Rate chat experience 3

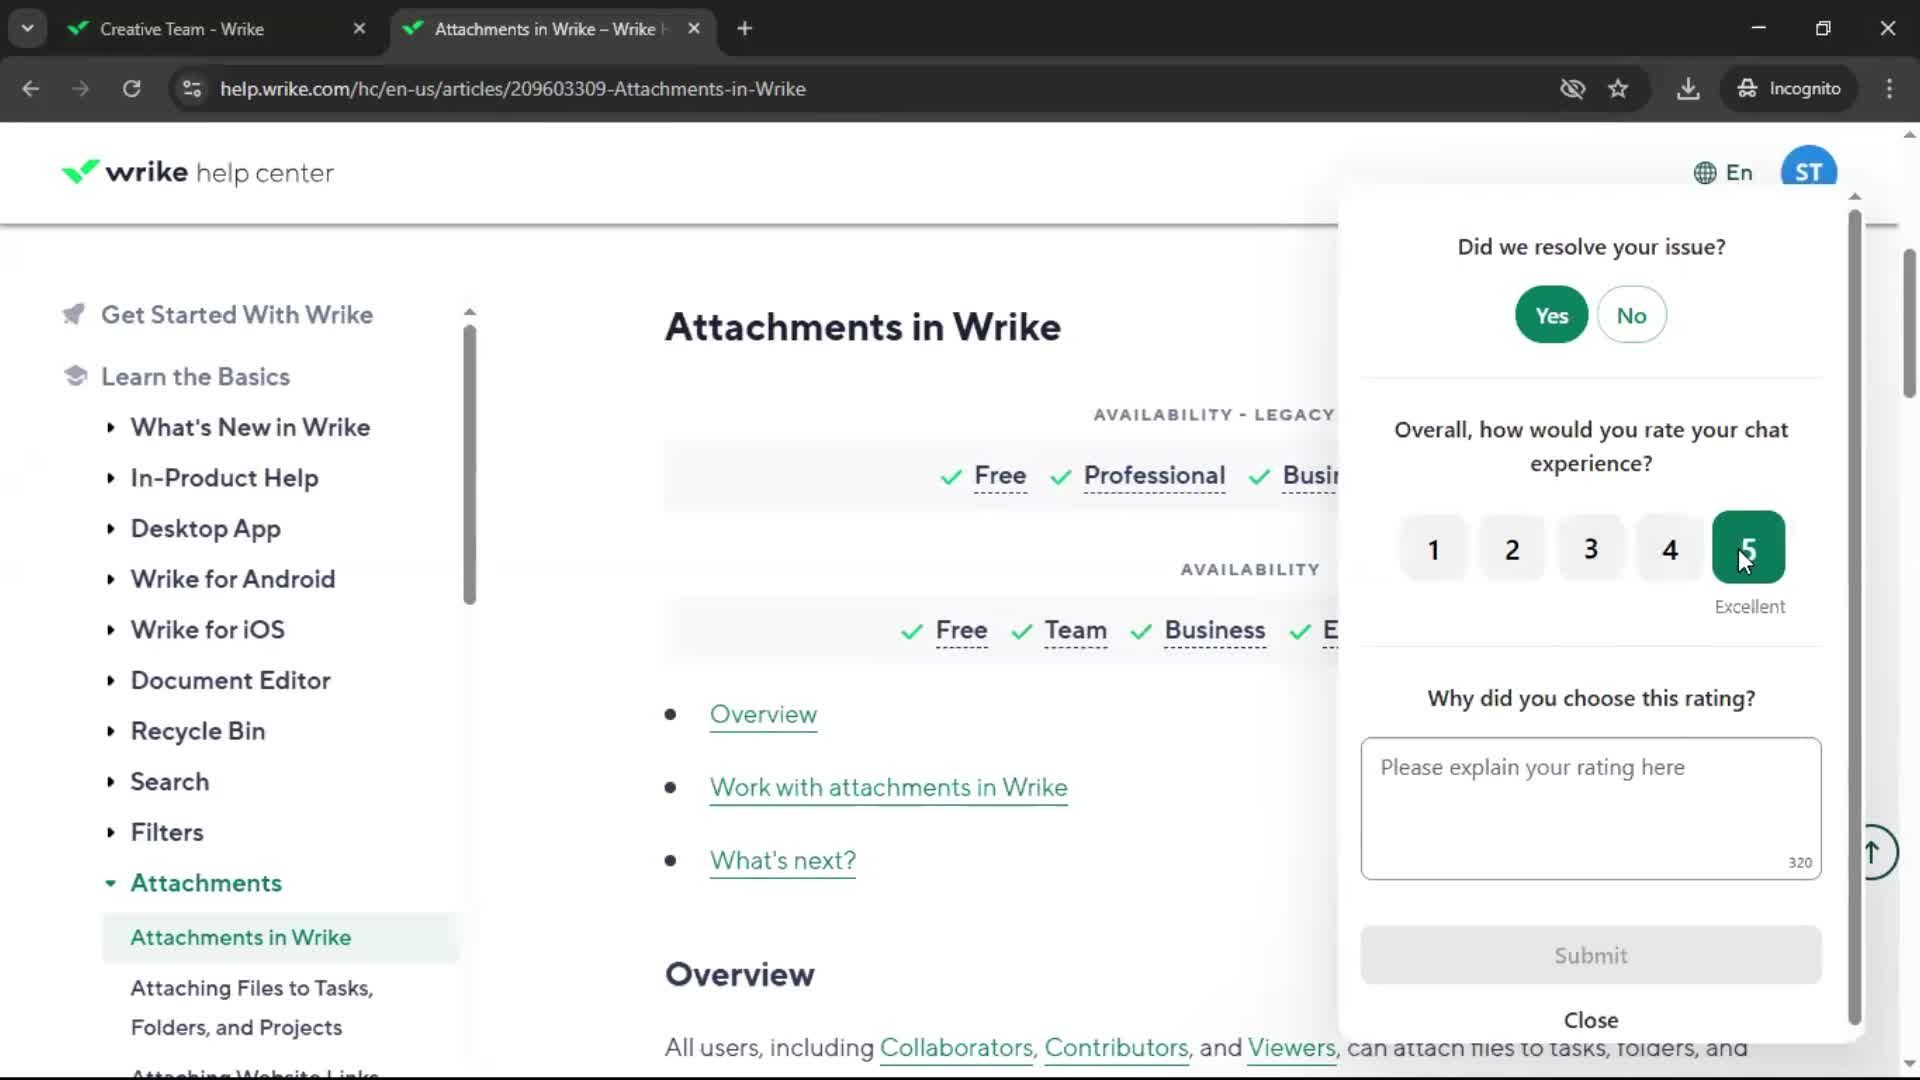tap(1591, 548)
